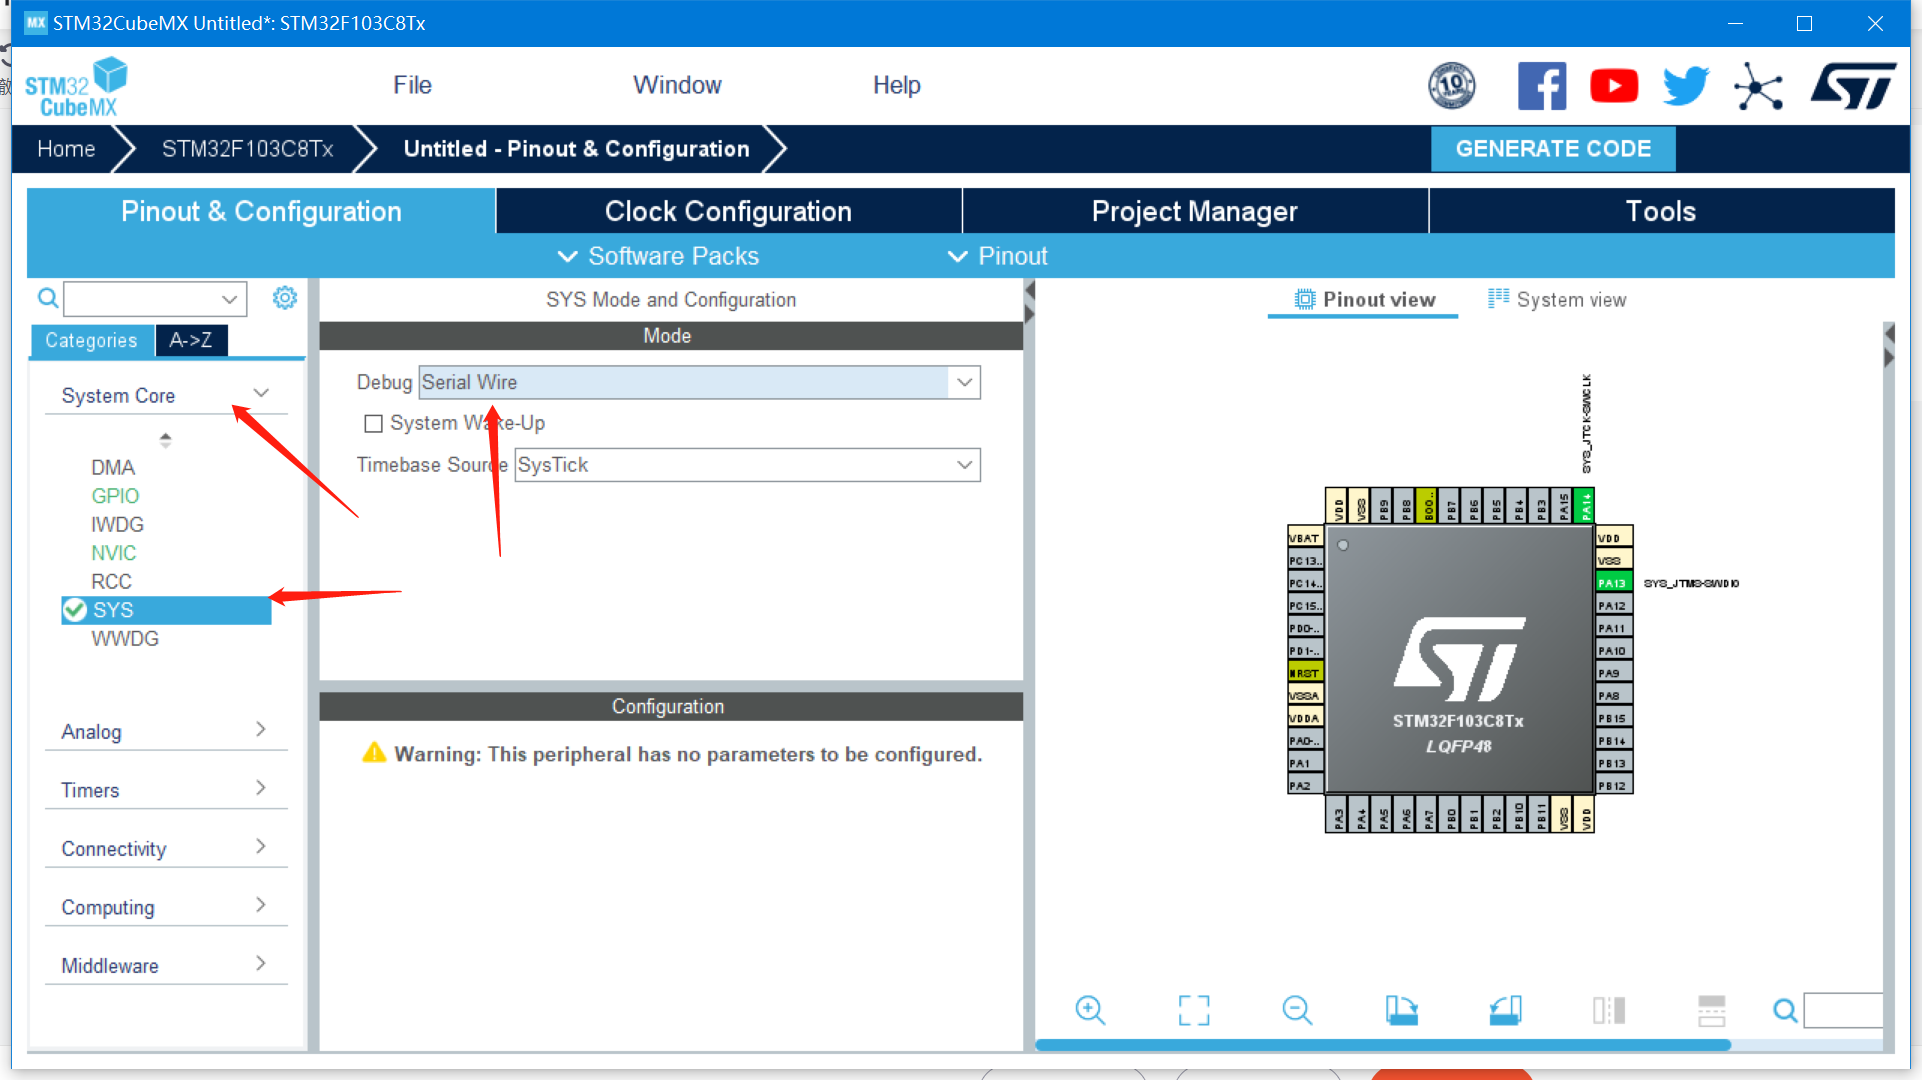
Task: Enable the System Wake-Up checkbox
Action: point(374,423)
